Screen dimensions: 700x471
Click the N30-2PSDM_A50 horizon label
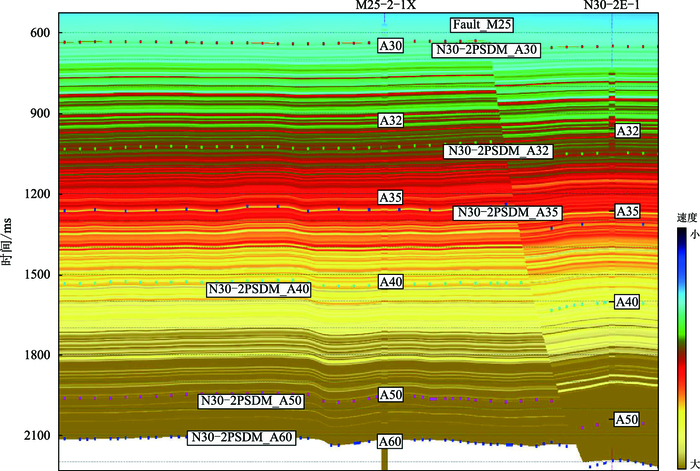250,401
